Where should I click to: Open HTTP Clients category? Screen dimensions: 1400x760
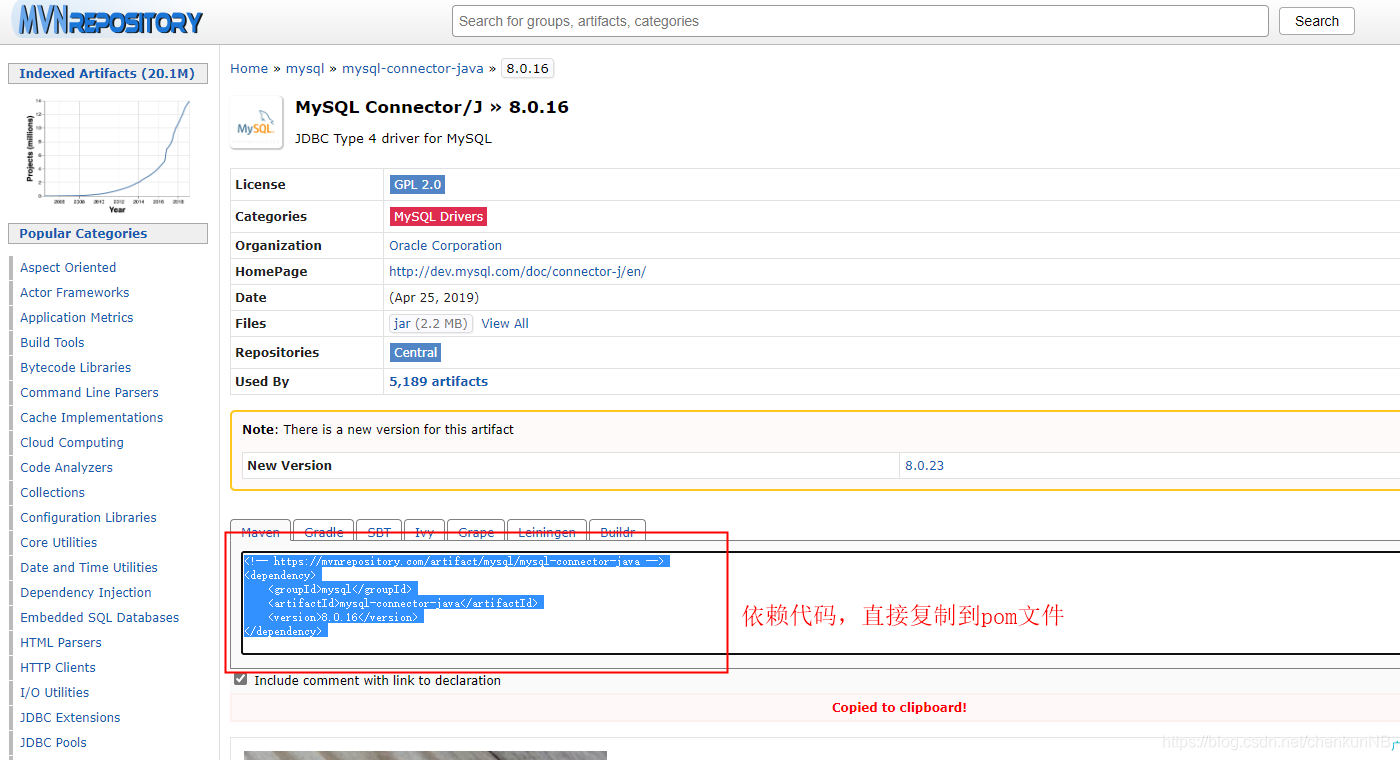point(58,667)
